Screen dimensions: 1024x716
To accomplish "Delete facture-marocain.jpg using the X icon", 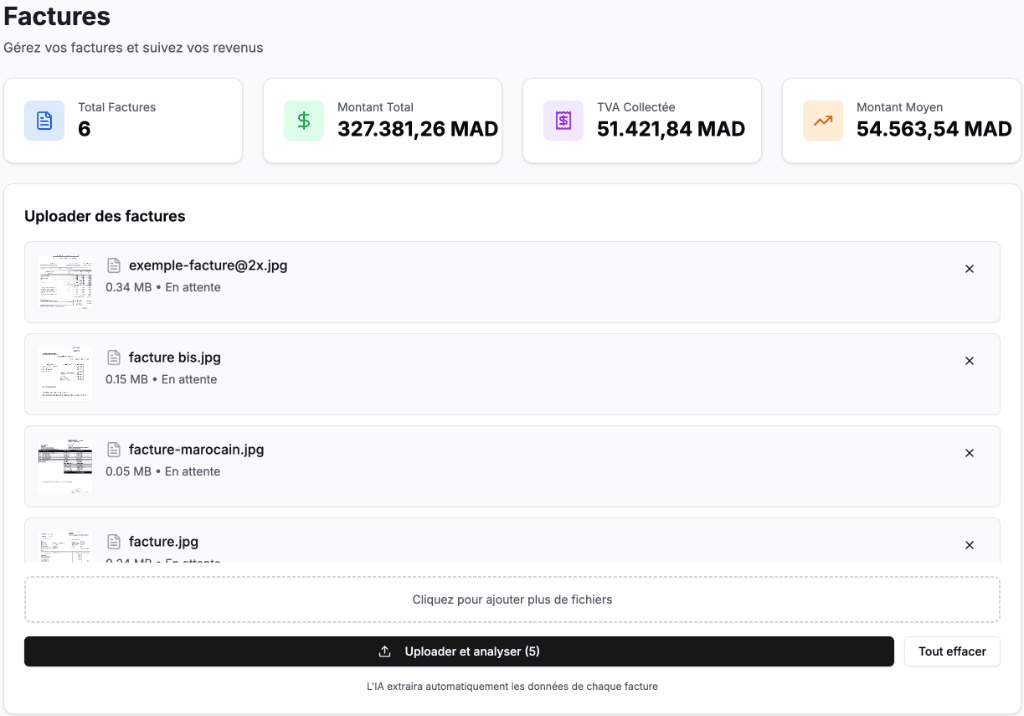I will (x=969, y=453).
